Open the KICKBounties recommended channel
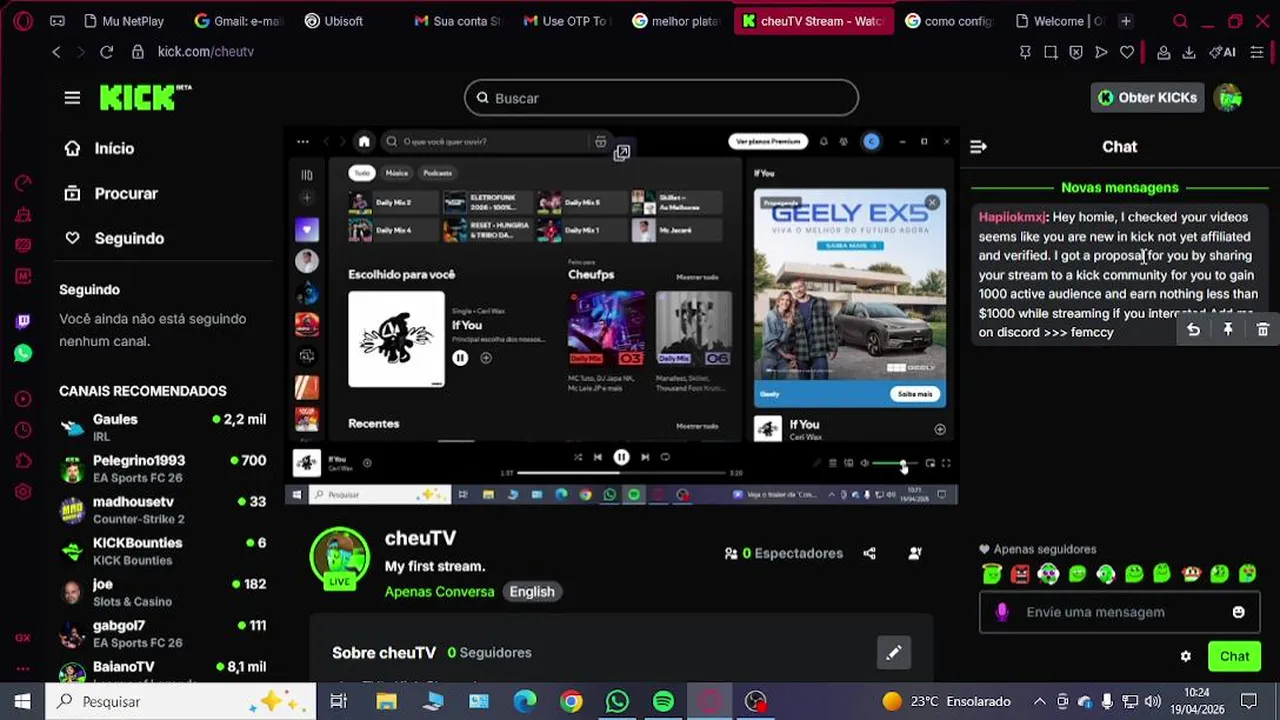The image size is (1280, 720). coord(163,551)
